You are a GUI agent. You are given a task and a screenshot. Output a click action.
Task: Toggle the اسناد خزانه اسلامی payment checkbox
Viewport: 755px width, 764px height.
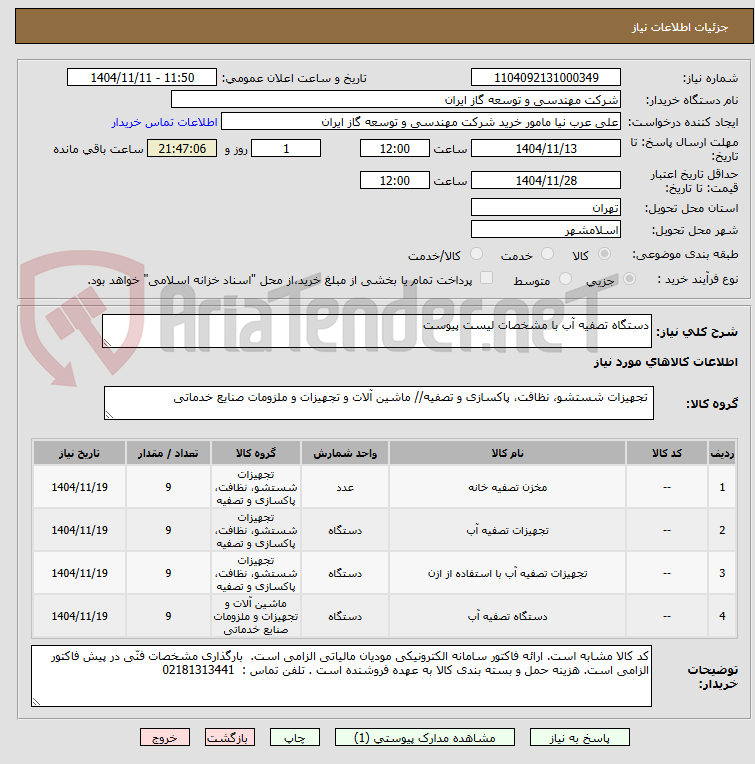pyautogui.click(x=486, y=278)
